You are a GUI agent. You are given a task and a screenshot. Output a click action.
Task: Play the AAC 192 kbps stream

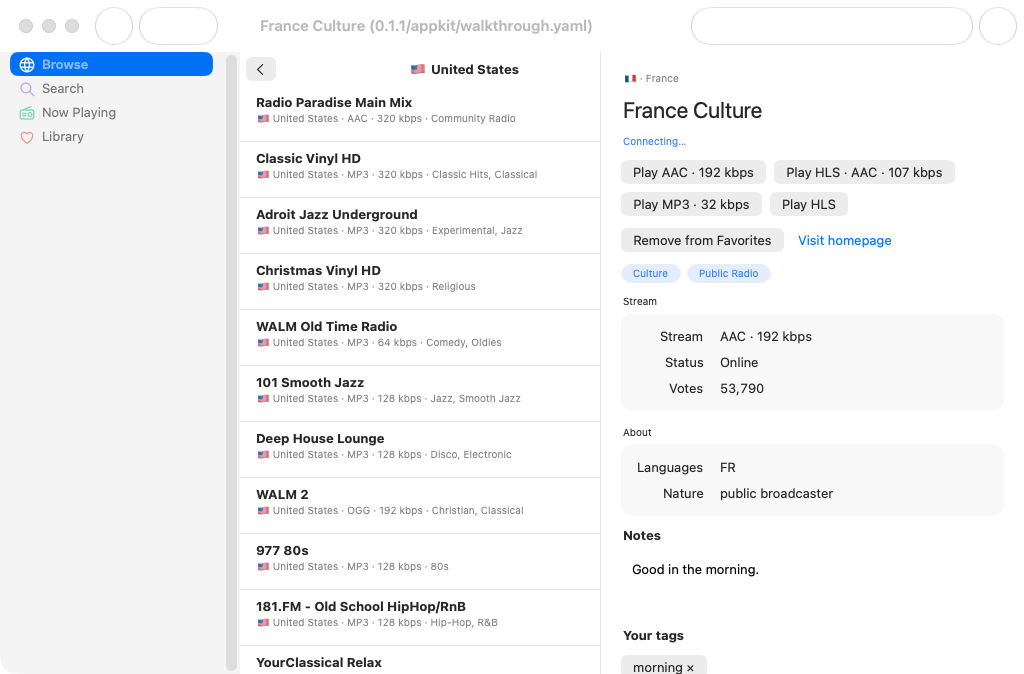(x=693, y=172)
